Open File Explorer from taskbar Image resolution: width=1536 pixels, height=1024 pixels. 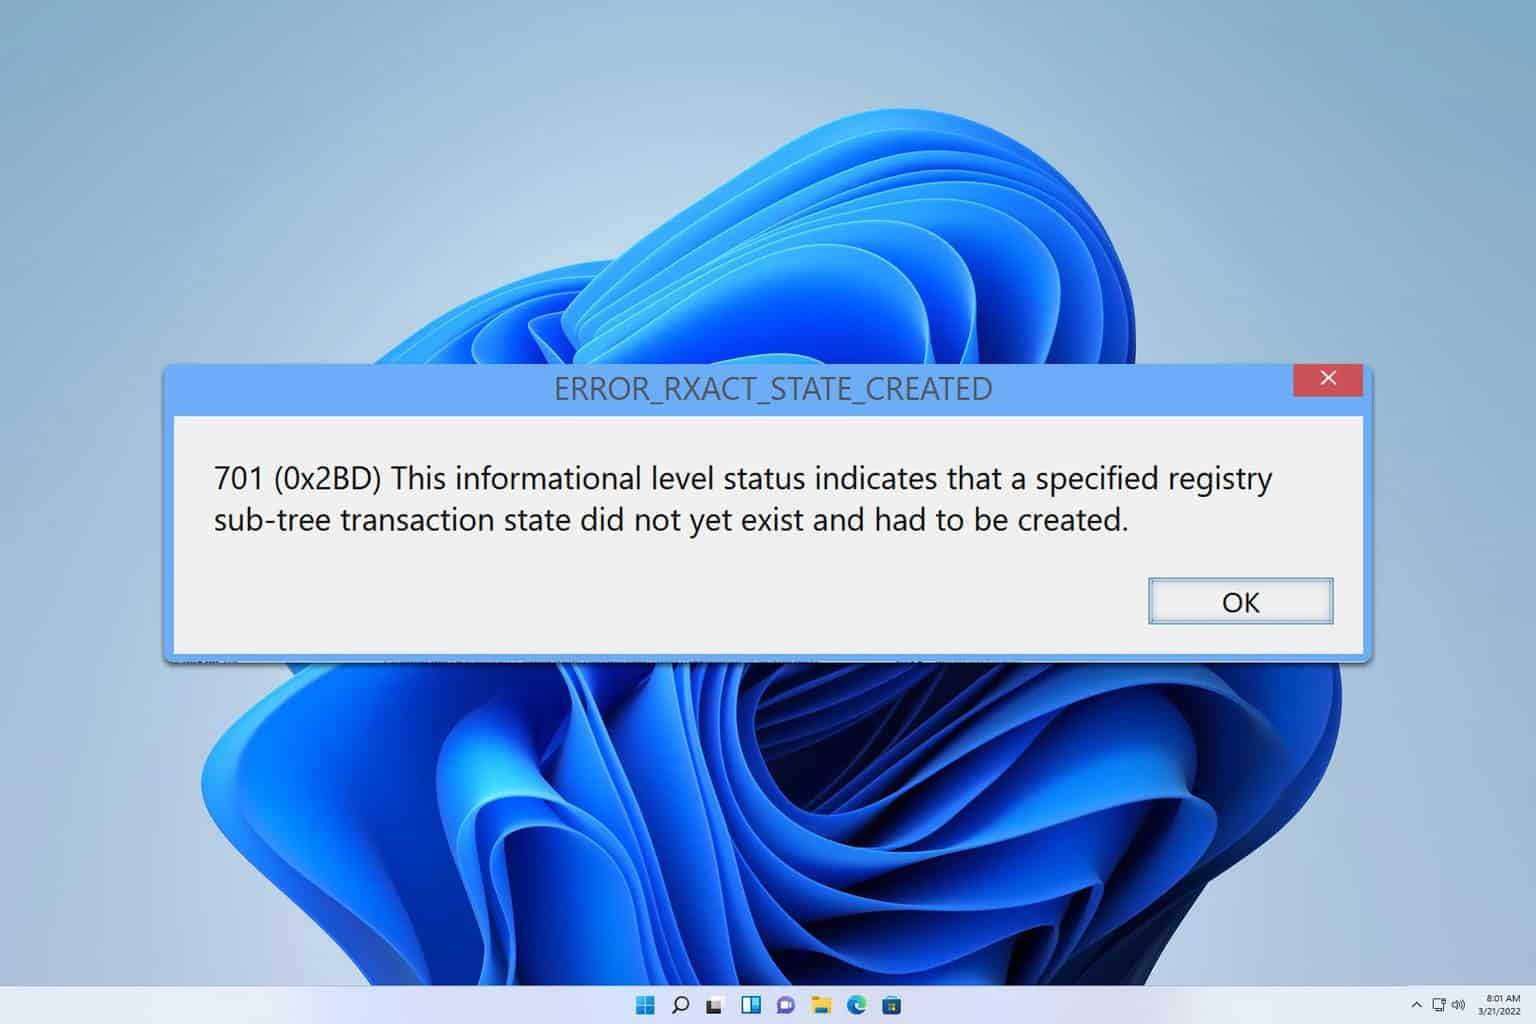point(821,1005)
